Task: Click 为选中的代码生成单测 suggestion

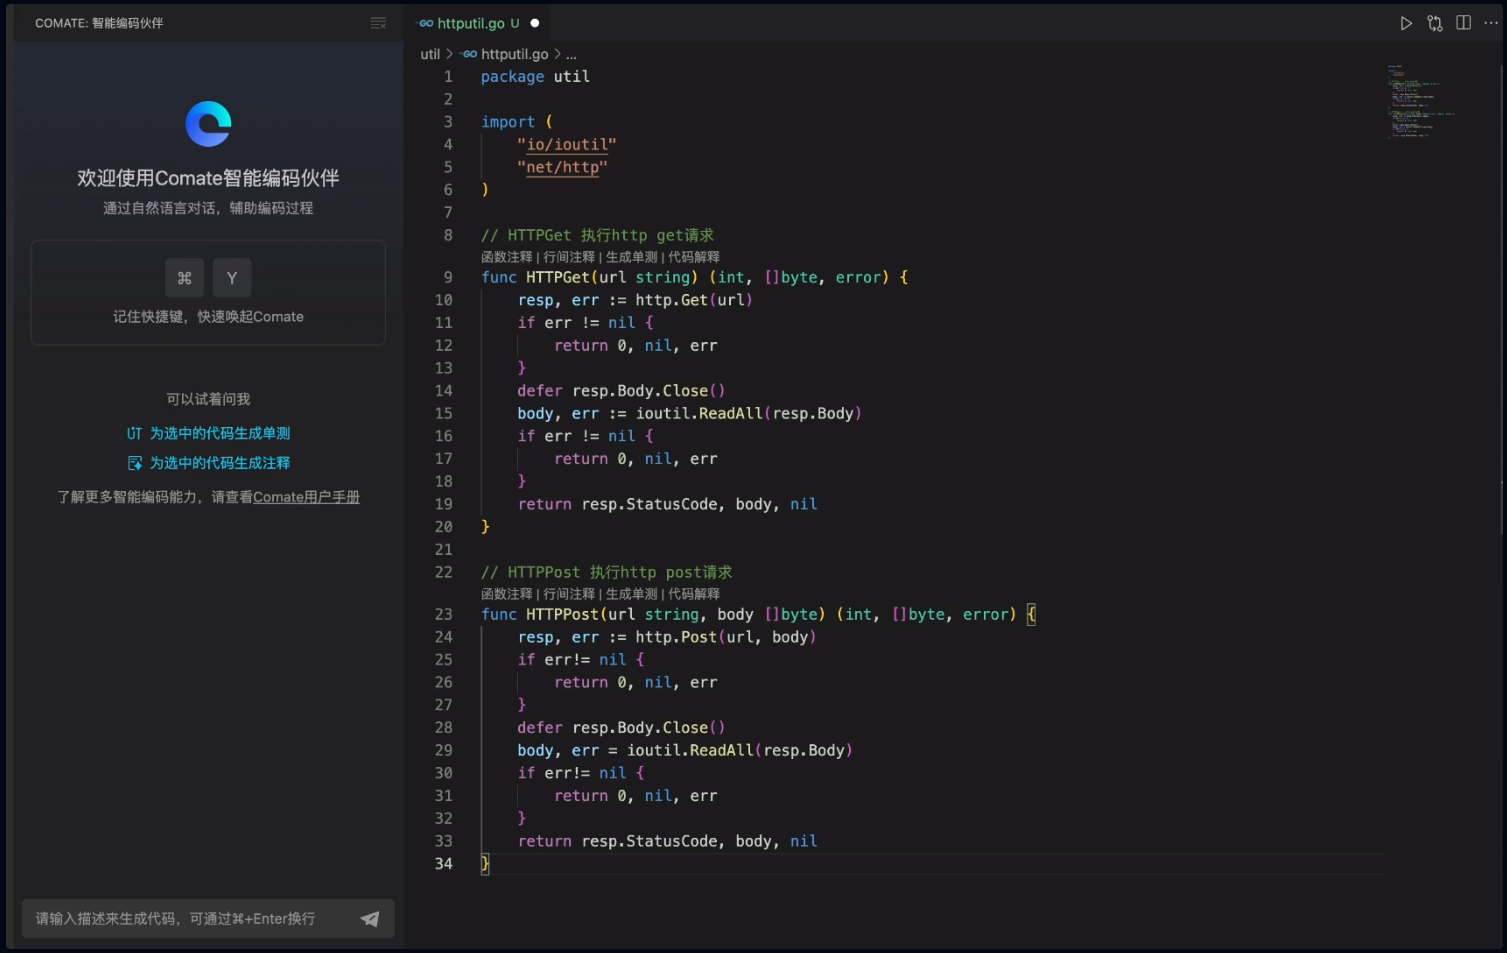Action: [220, 433]
